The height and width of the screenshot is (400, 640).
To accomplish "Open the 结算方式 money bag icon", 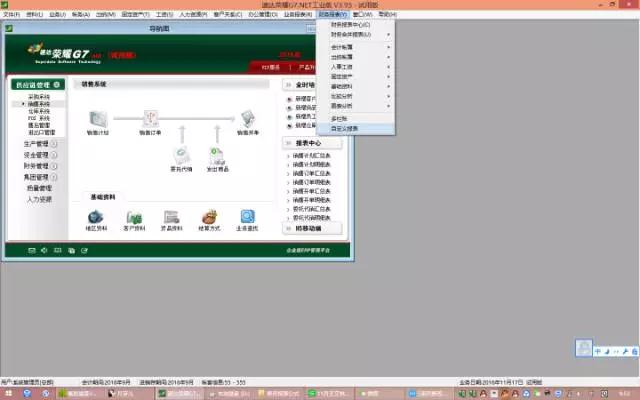I will pyautogui.click(x=209, y=220).
